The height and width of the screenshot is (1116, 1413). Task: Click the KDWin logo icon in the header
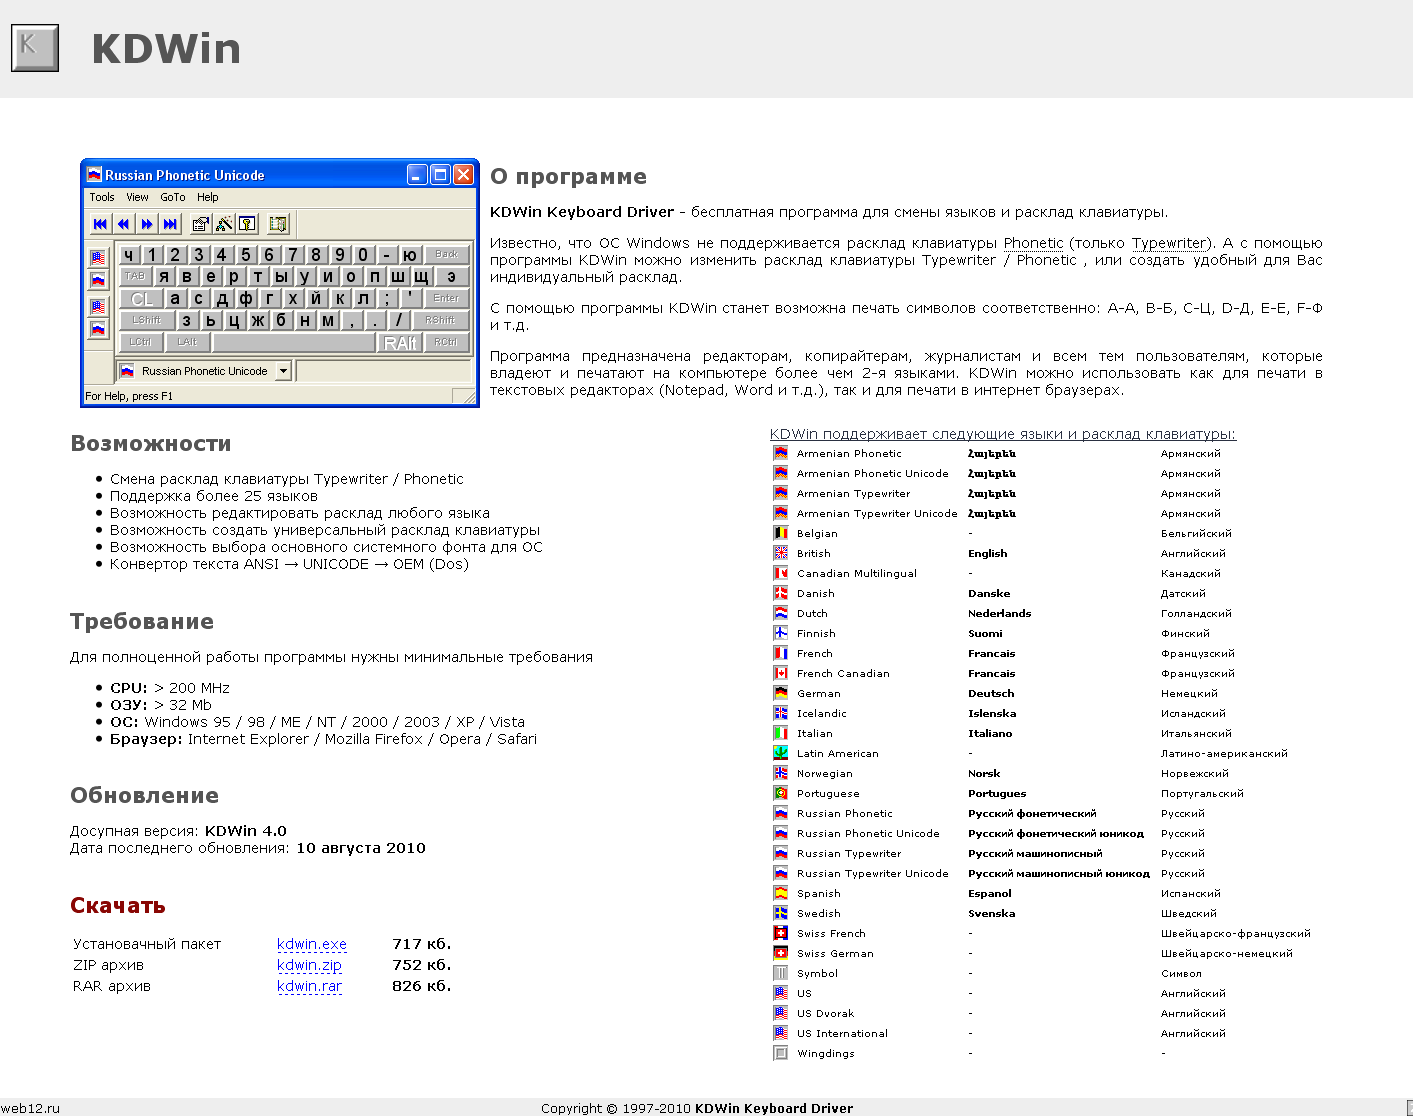[x=35, y=48]
